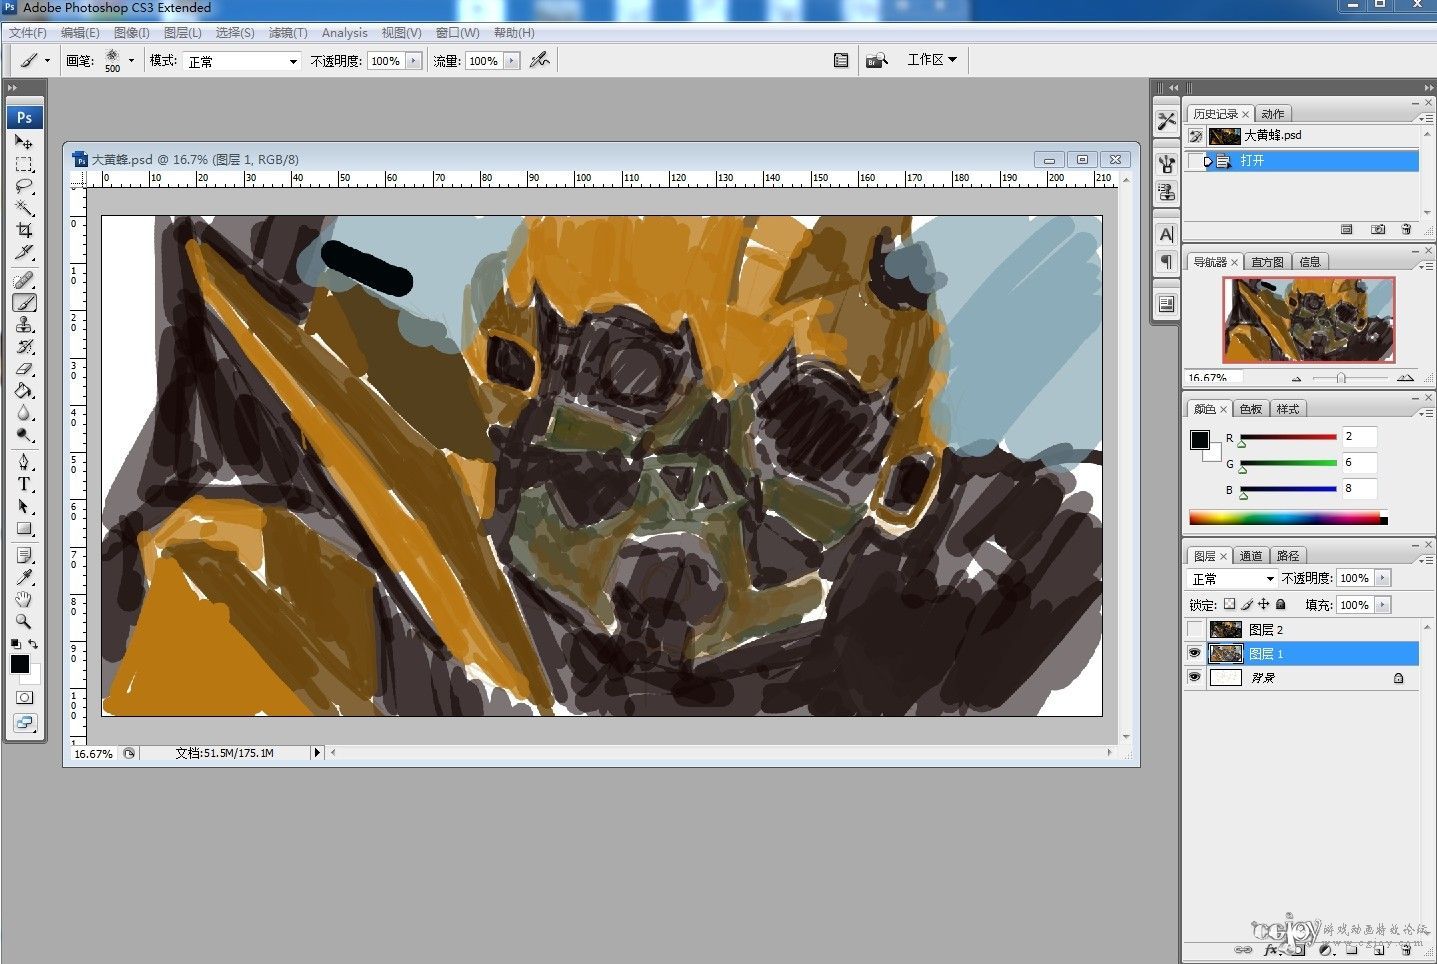Open 流量 slider arrow

512,61
